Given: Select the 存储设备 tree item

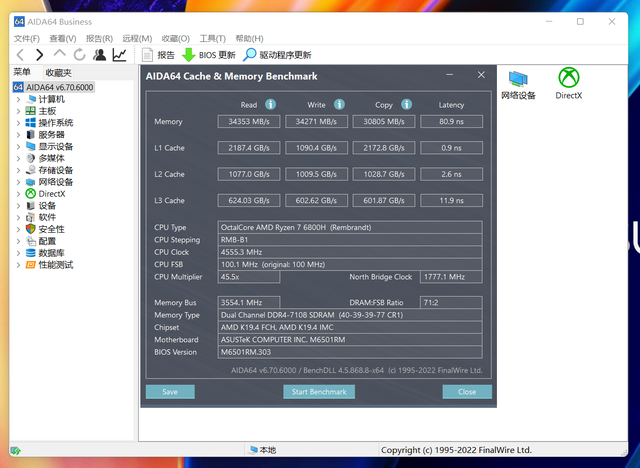Looking at the screenshot, I should (x=55, y=170).
